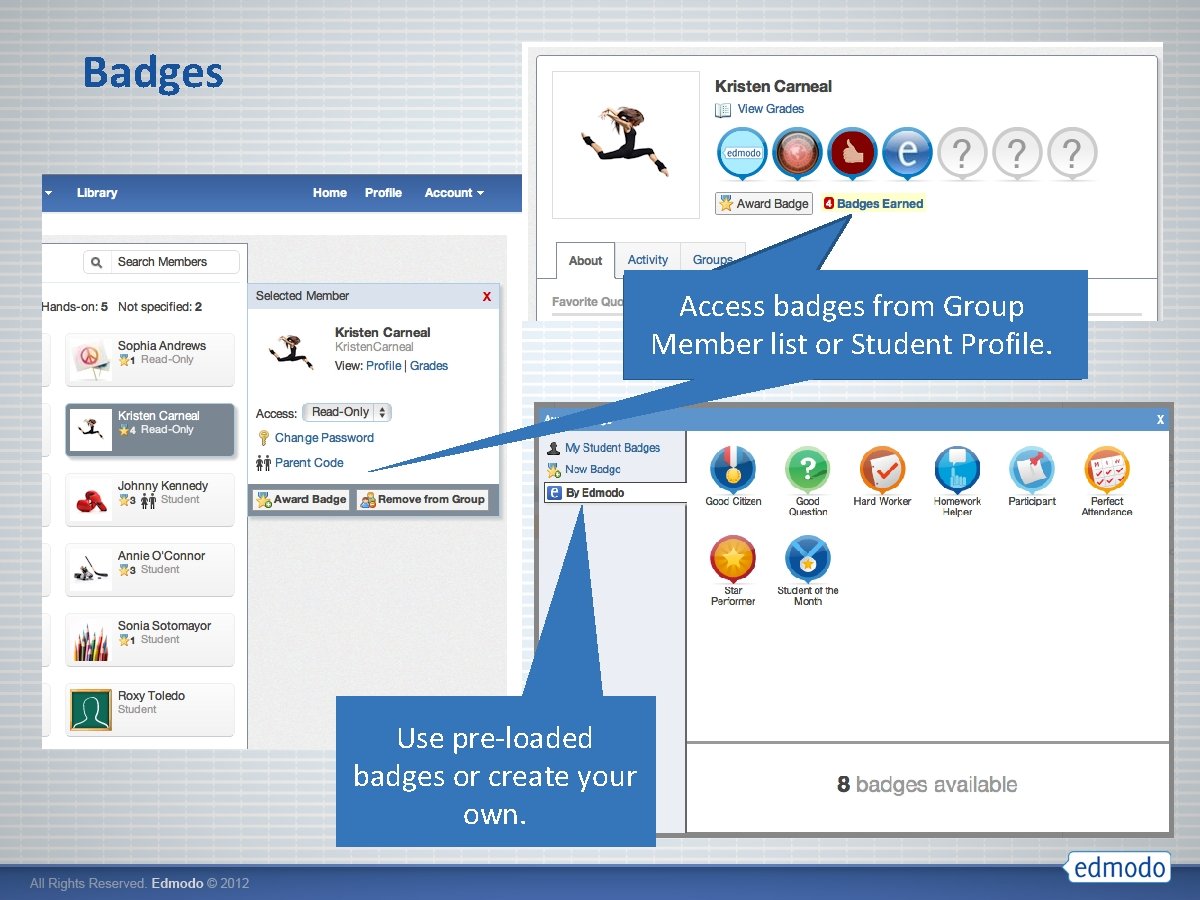Click the 'Hands-on: 5' filter text
This screenshot has width=1200, height=900.
(x=75, y=307)
